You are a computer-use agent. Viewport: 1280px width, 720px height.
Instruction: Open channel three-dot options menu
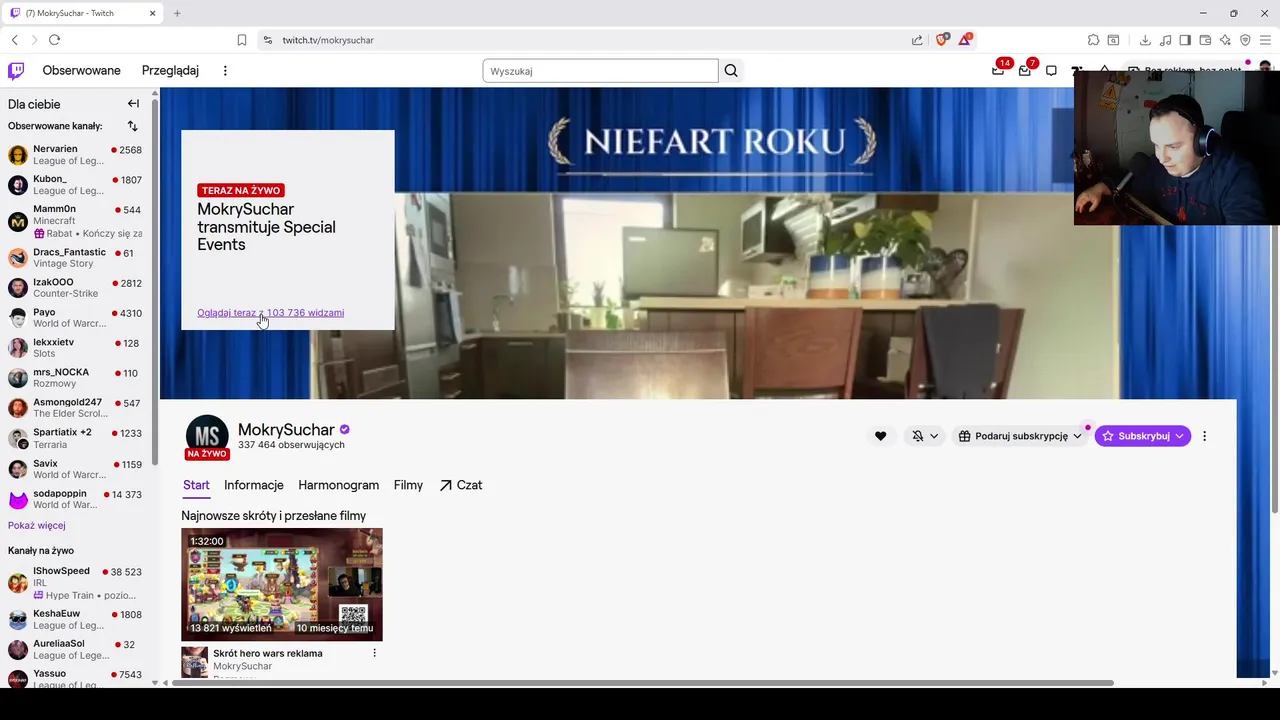1204,436
